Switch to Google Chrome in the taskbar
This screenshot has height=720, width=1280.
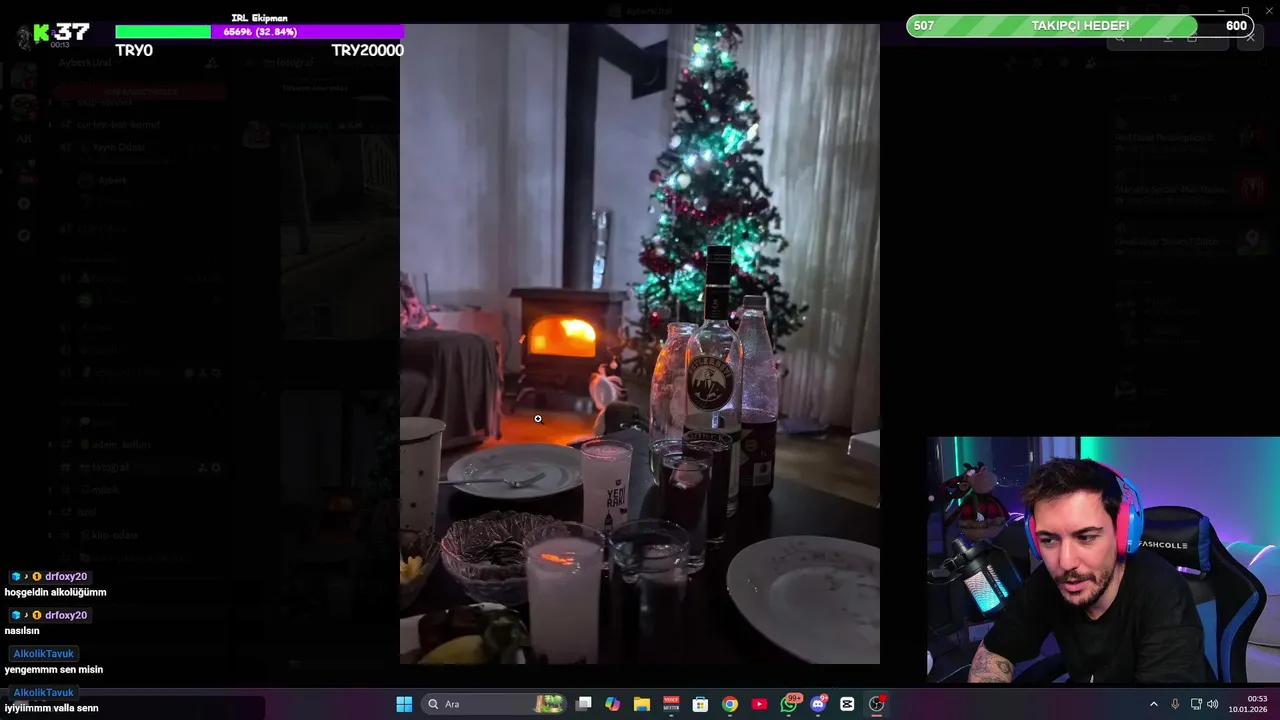click(730, 704)
